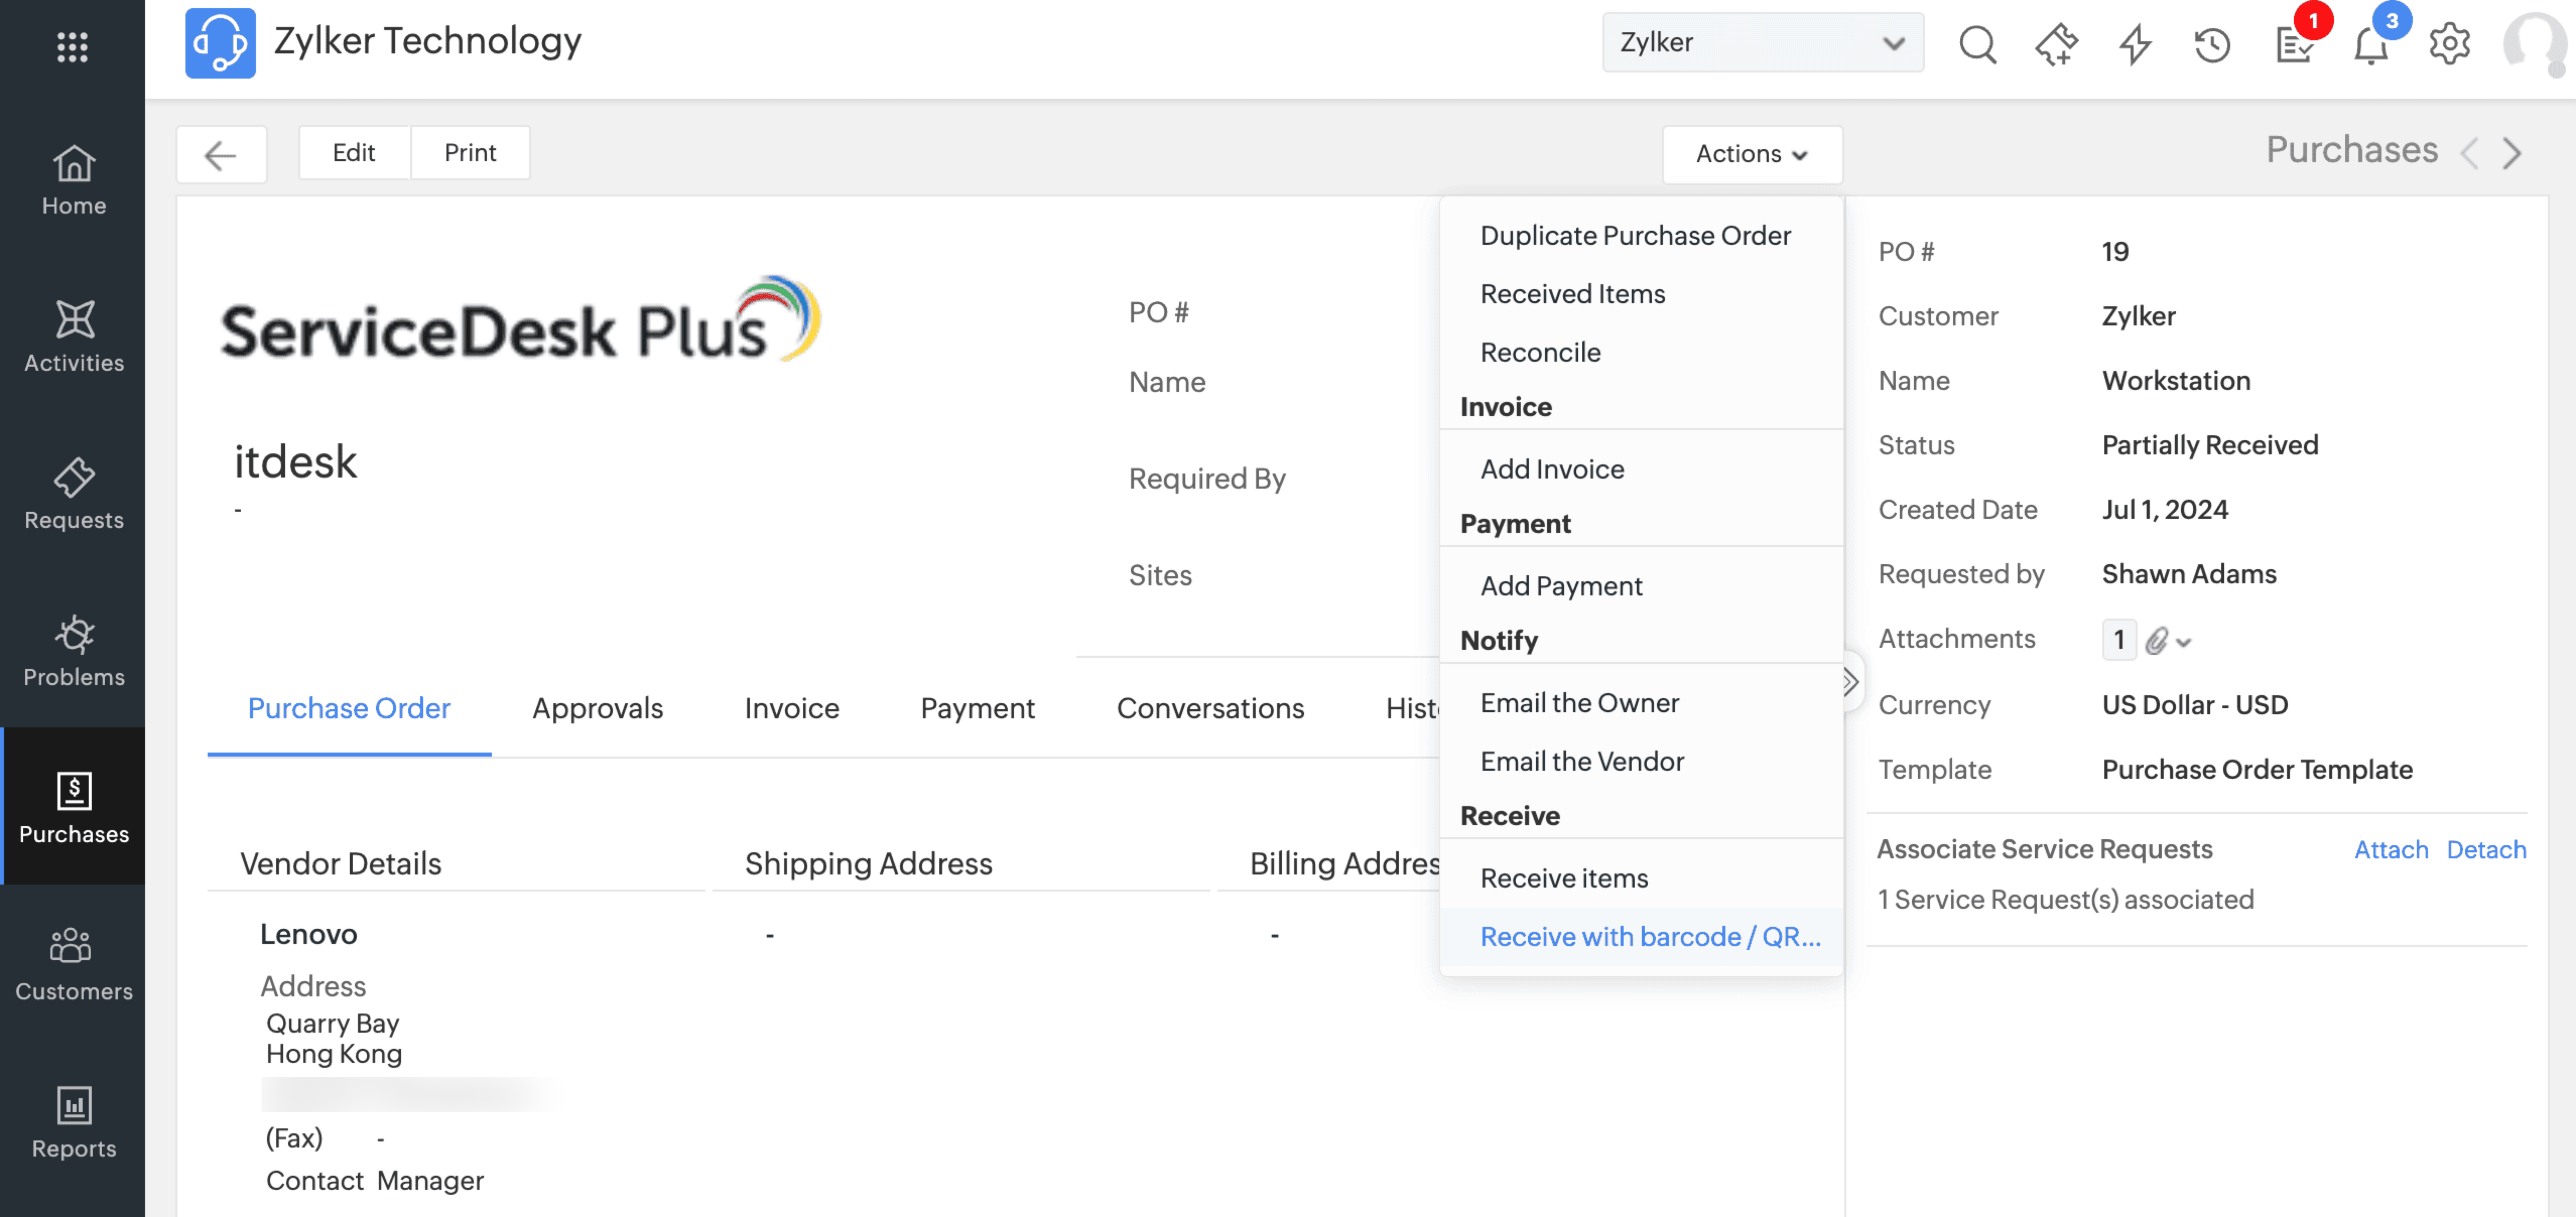
Task: Open the recent history clock icon
Action: pos(2212,44)
